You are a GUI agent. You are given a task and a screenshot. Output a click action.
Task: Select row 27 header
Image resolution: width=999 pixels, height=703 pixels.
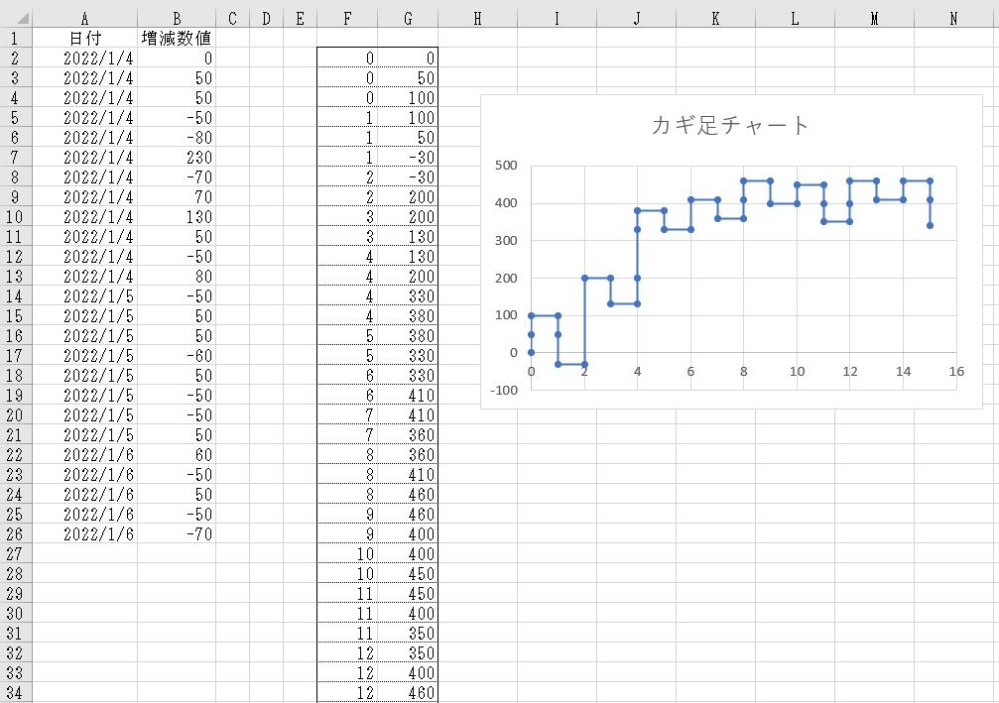click(x=15, y=553)
